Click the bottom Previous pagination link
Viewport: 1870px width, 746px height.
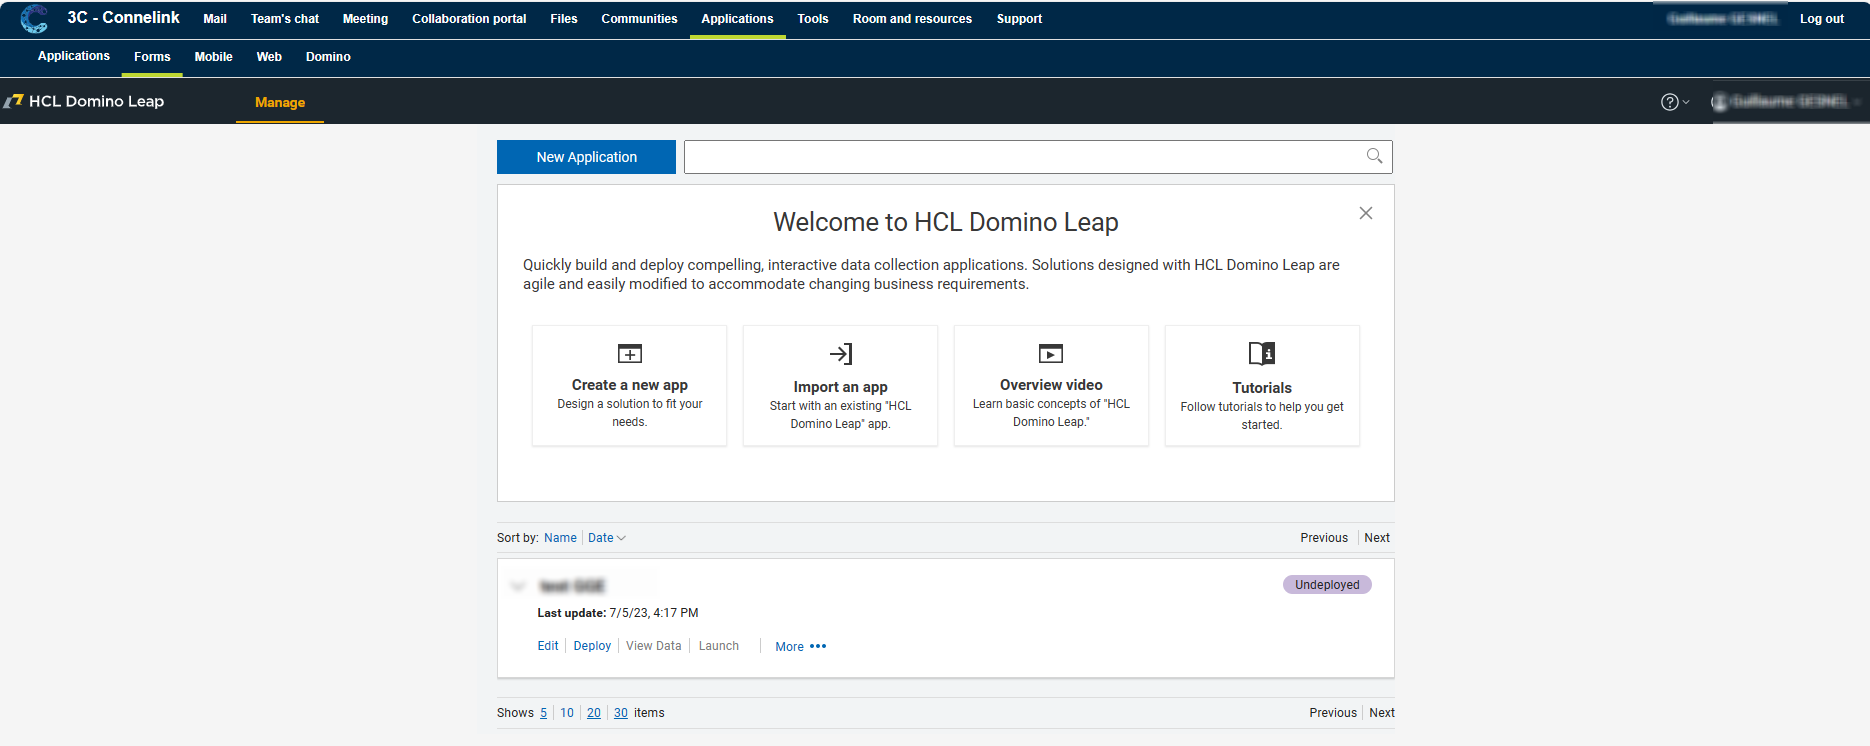[x=1333, y=713]
